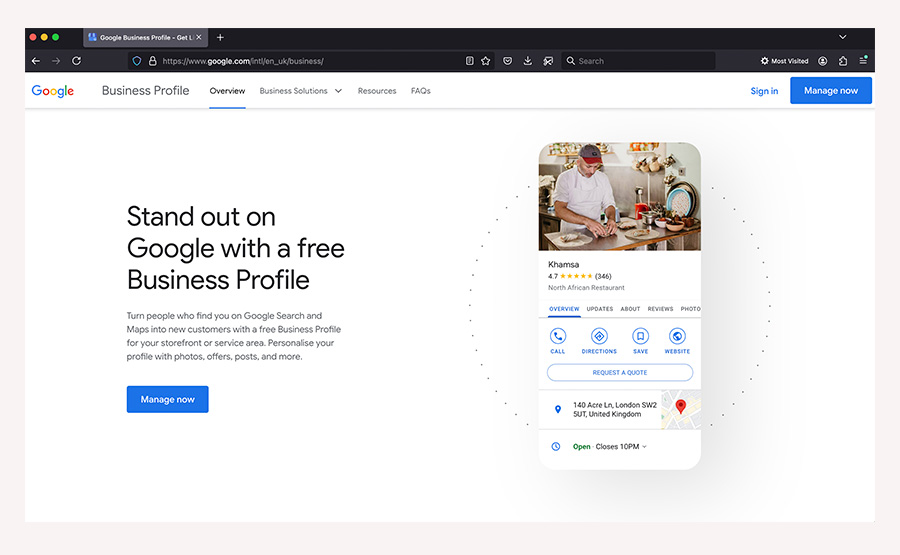
Task: Click the padlock site security icon
Action: 153,61
